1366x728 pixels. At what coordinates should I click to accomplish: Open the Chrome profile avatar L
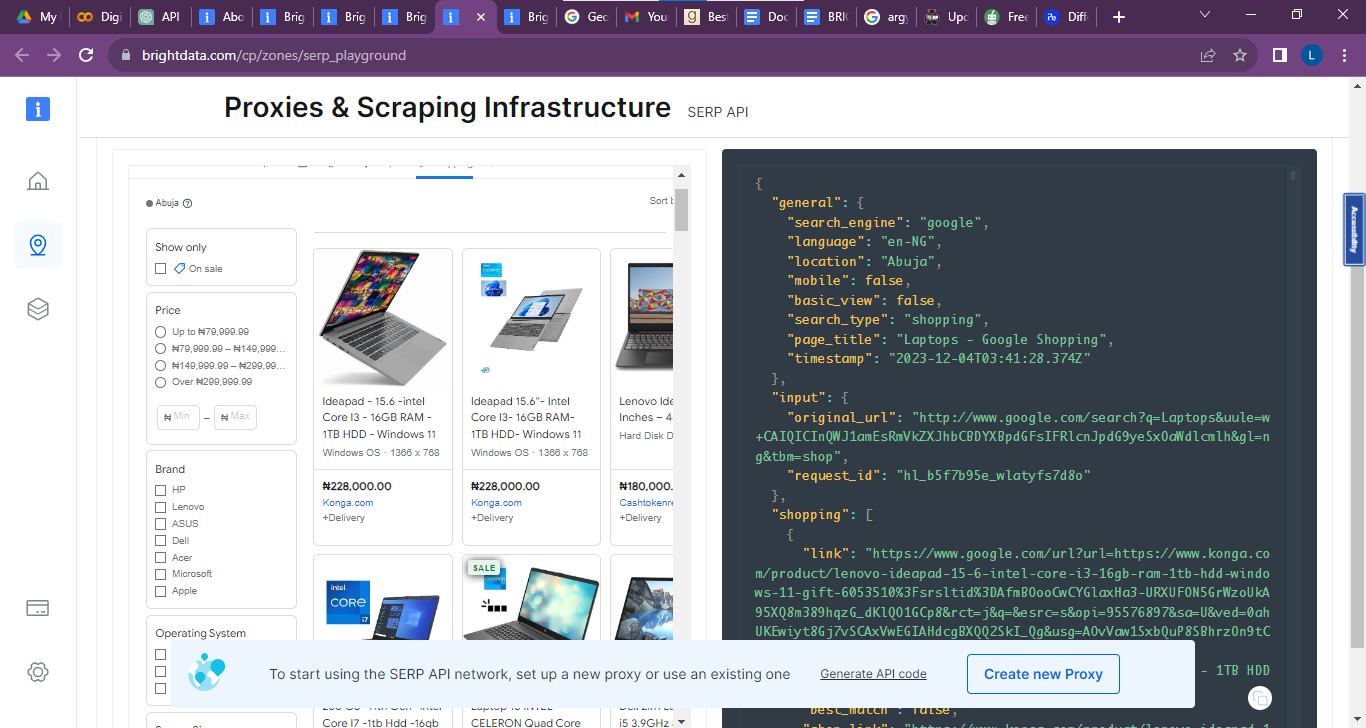click(1311, 55)
